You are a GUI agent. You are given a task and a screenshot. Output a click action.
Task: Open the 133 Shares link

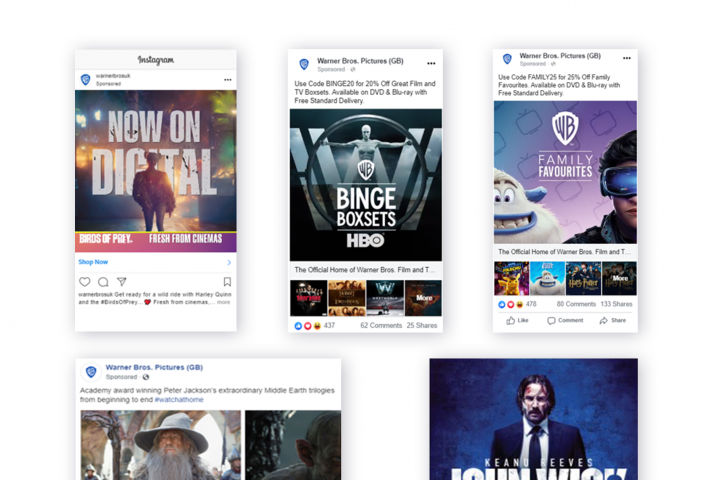click(617, 304)
